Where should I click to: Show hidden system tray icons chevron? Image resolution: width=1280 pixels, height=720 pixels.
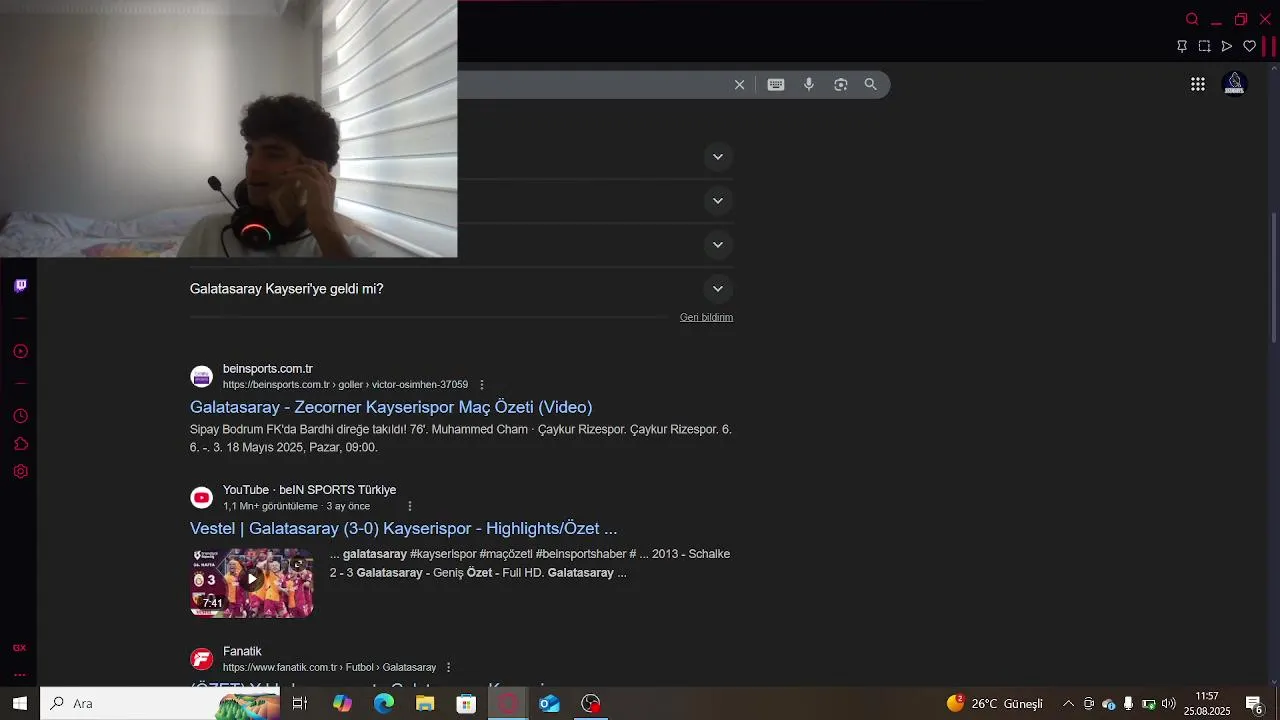1068,703
